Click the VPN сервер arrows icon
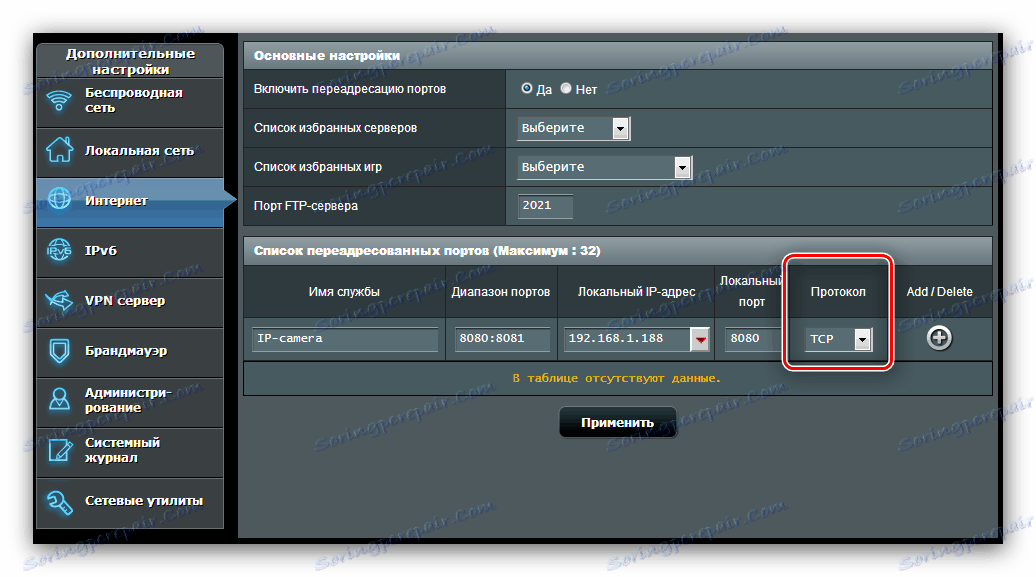 tap(59, 300)
